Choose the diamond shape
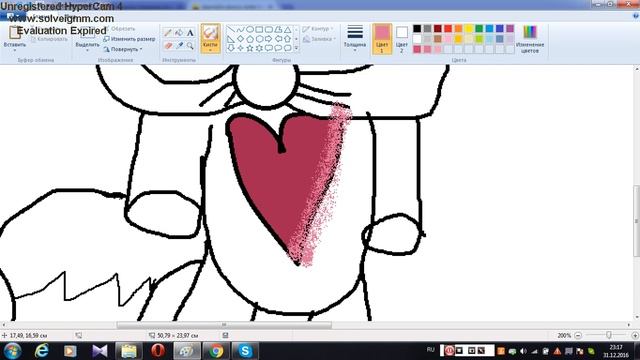 coord(240,39)
